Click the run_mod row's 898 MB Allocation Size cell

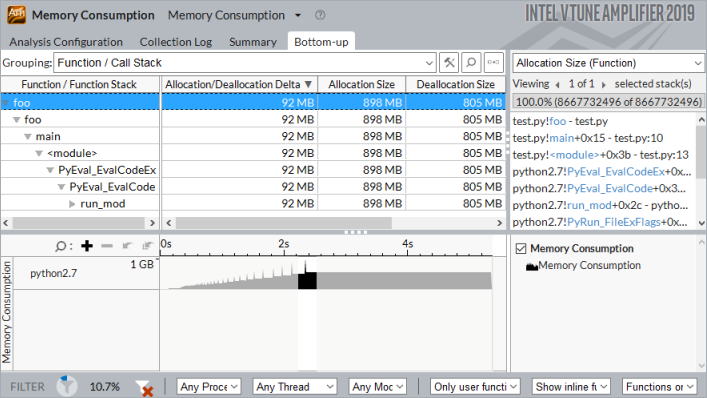pos(362,204)
